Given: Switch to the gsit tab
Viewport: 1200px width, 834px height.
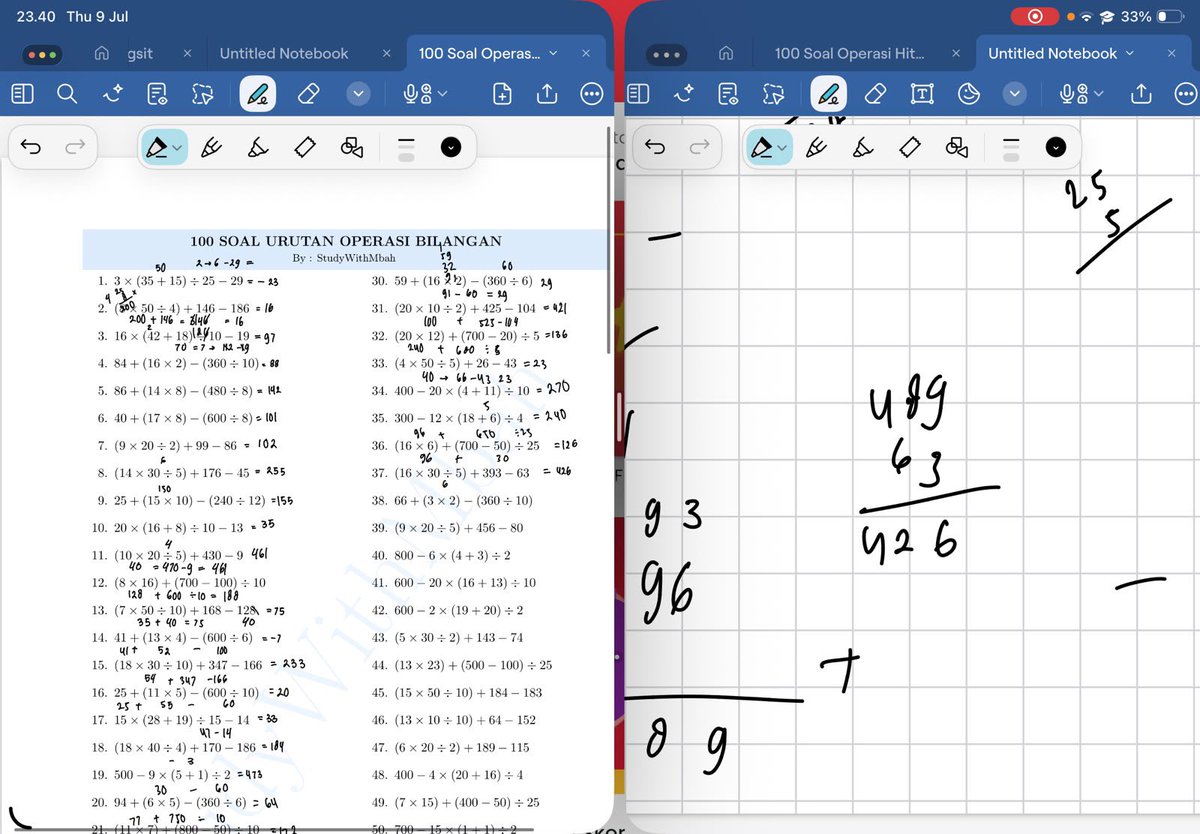Looking at the screenshot, I should click(141, 53).
